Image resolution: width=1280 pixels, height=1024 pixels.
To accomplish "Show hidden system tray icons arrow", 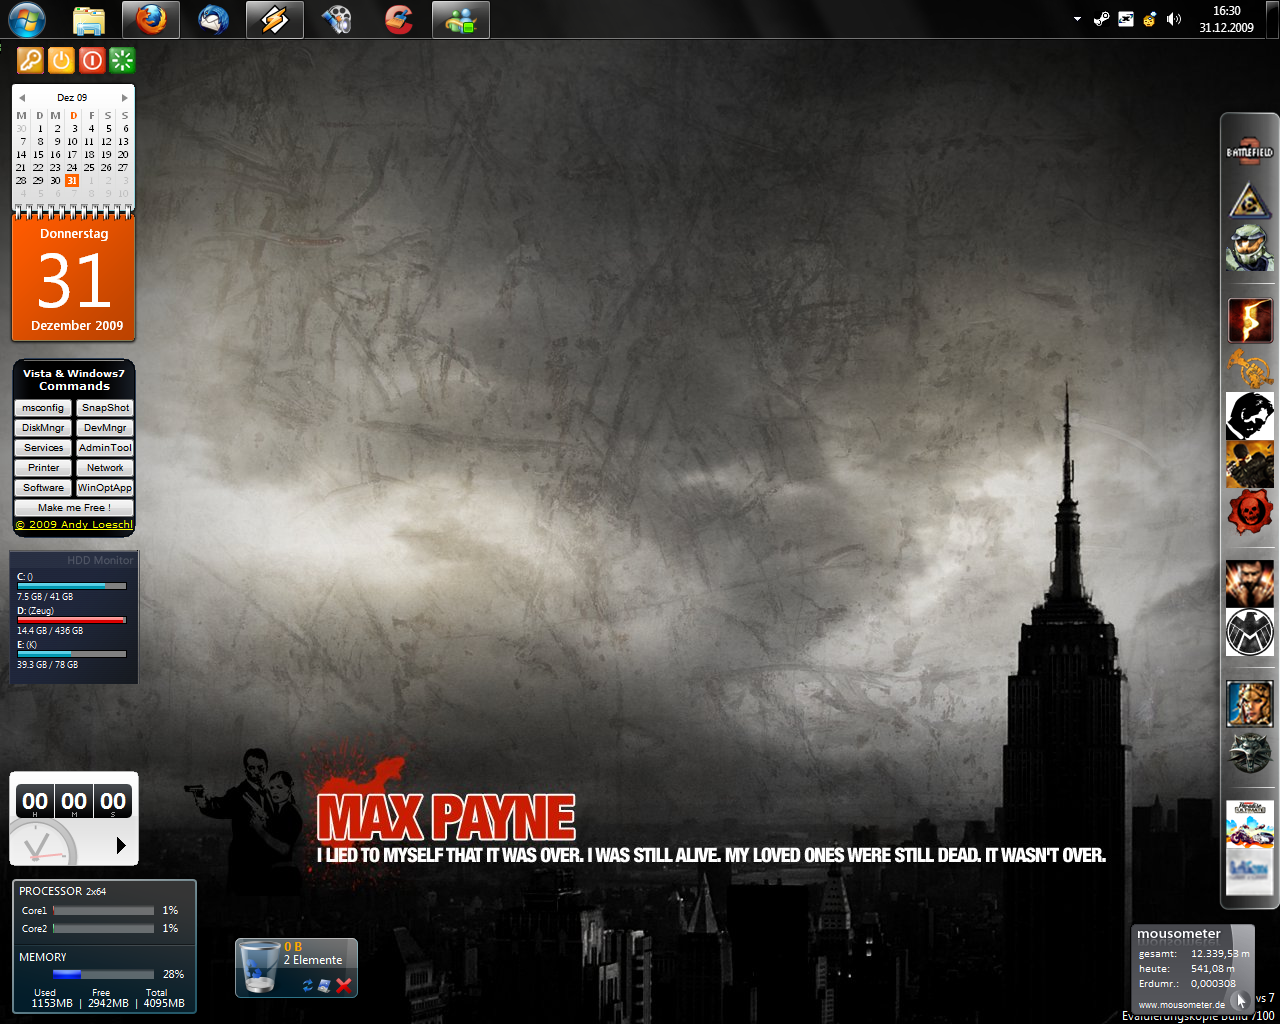I will click(x=1077, y=19).
